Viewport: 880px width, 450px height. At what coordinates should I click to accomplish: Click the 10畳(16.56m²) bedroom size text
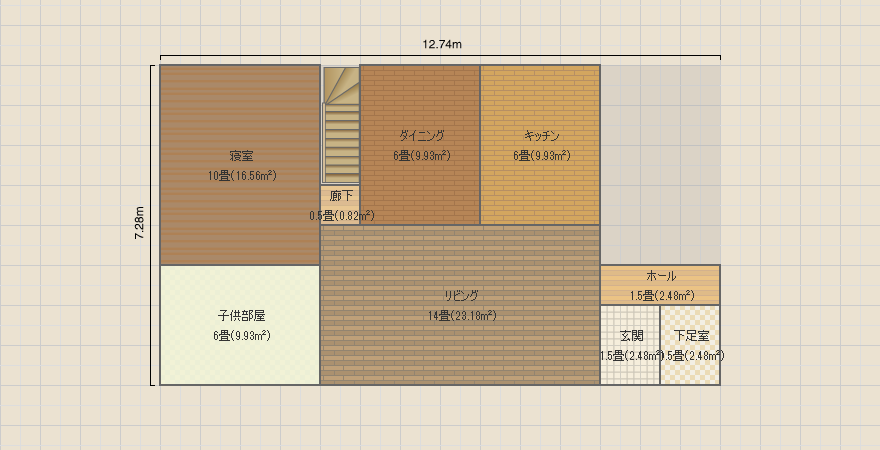coord(242,176)
